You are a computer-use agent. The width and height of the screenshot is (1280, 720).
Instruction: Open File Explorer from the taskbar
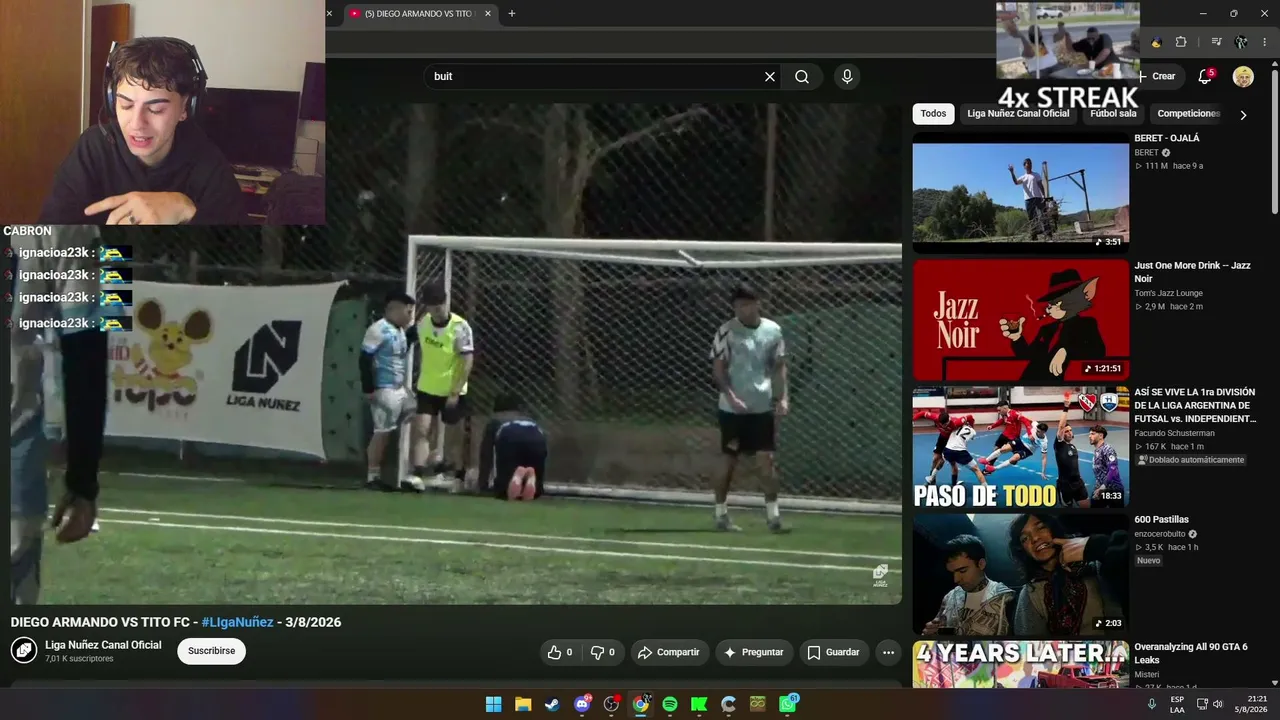click(x=523, y=704)
